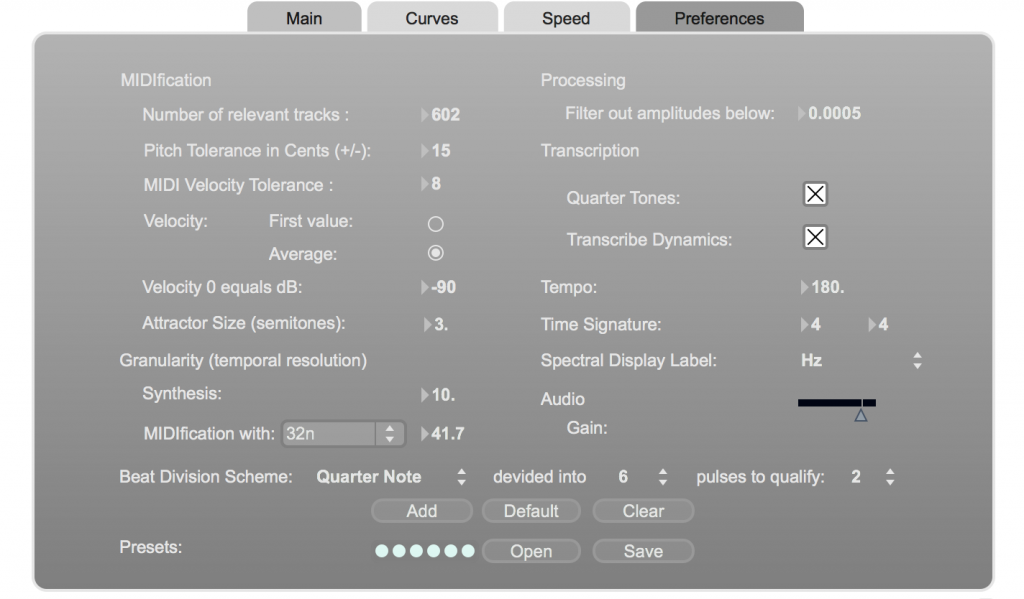Select the First value velocity radio button

[436, 224]
